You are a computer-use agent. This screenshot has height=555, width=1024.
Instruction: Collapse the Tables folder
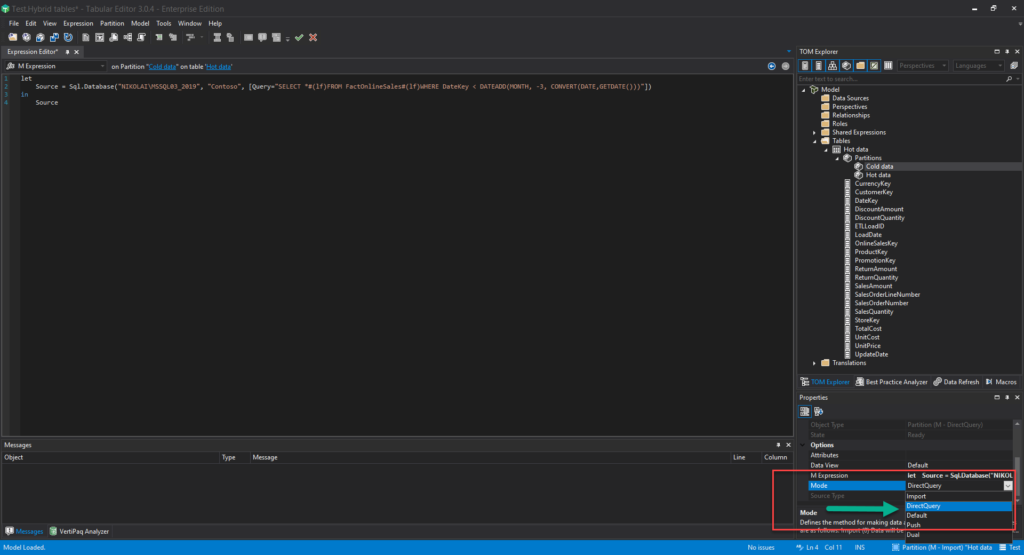(x=814, y=141)
